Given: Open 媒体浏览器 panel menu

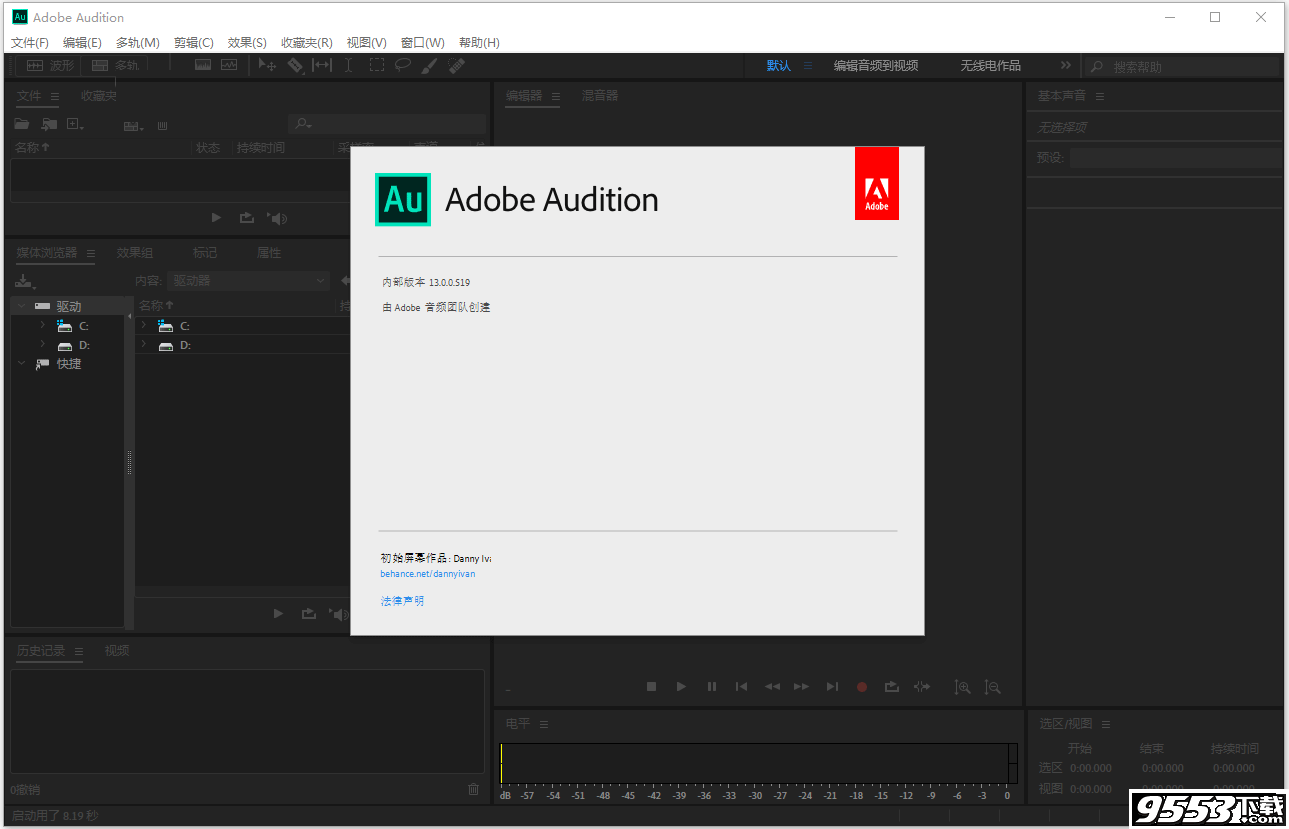Looking at the screenshot, I should pyautogui.click(x=90, y=253).
